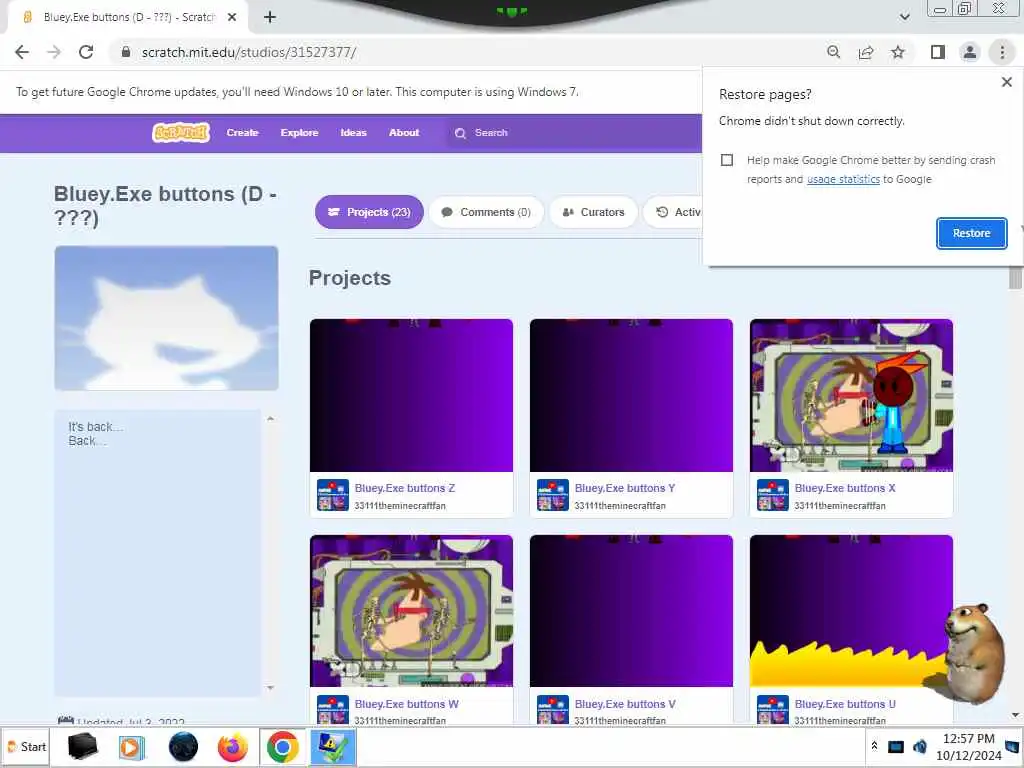The width and height of the screenshot is (1024, 768).
Task: Click the Restore button
Action: [x=971, y=233]
